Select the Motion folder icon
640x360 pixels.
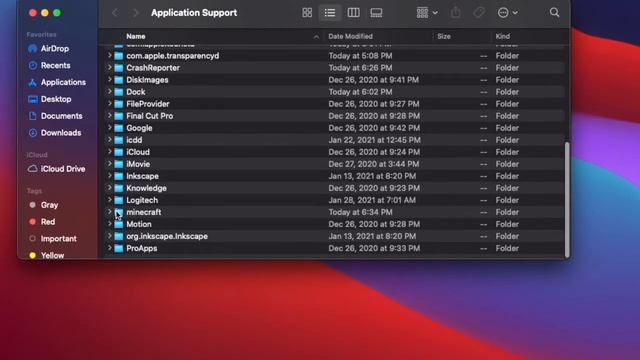pos(119,224)
